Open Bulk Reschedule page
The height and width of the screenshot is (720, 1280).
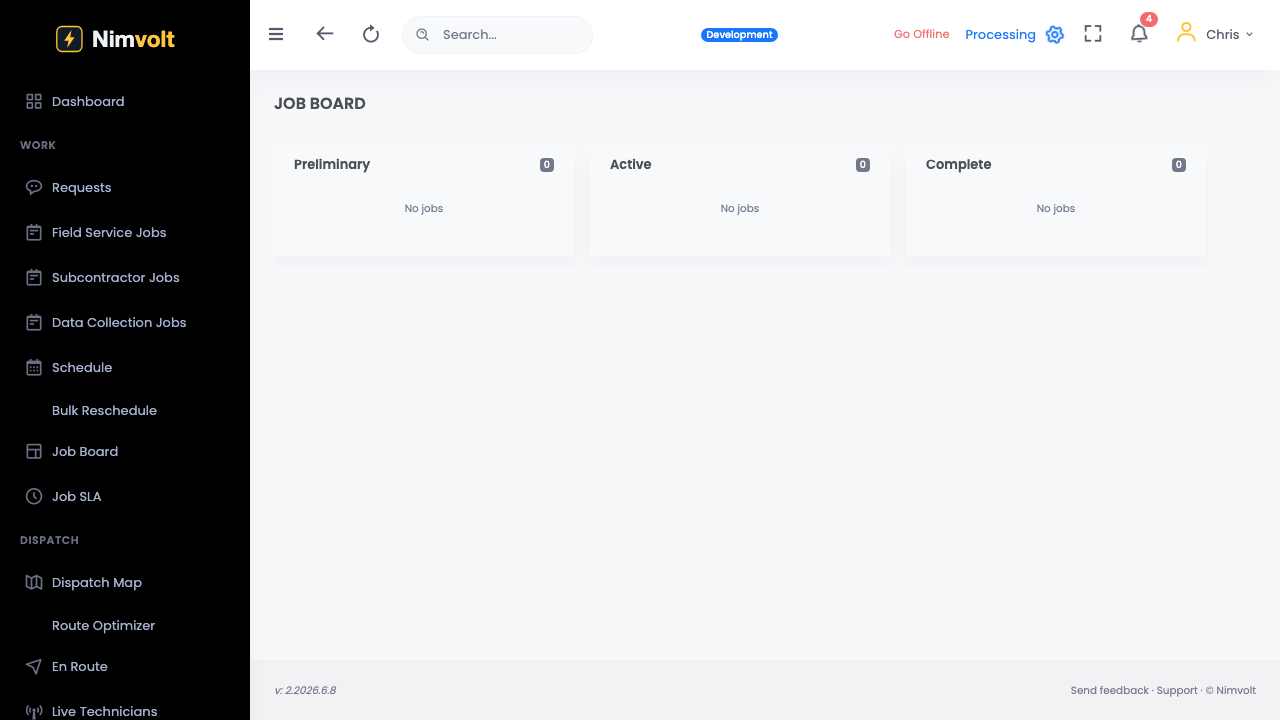(104, 410)
